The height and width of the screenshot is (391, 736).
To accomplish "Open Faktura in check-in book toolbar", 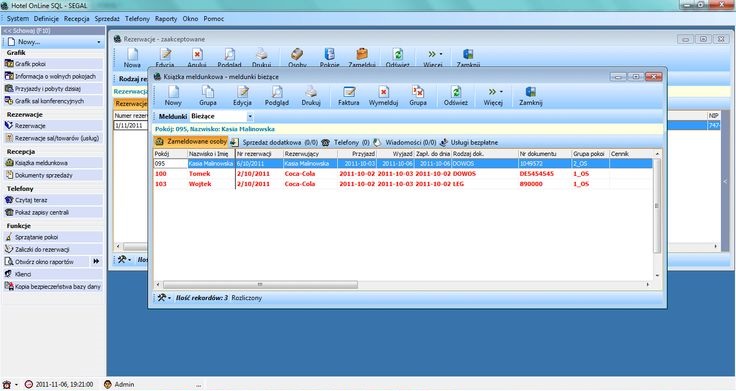I will pos(348,96).
